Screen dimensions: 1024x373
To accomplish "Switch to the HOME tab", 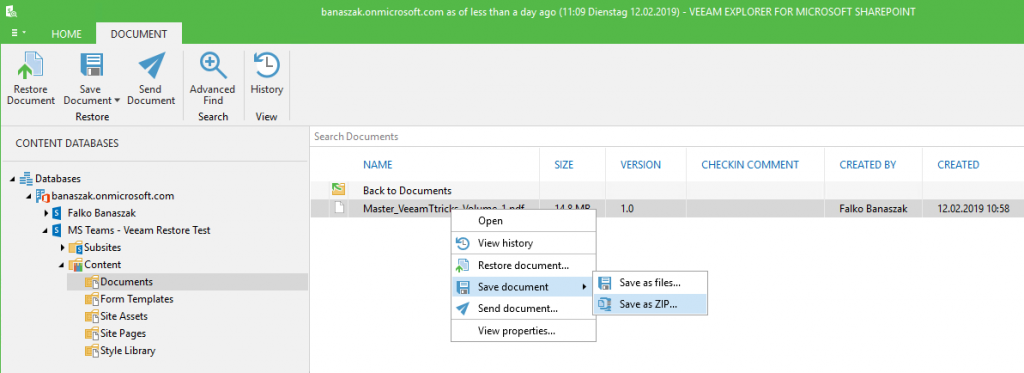I will (x=67, y=33).
